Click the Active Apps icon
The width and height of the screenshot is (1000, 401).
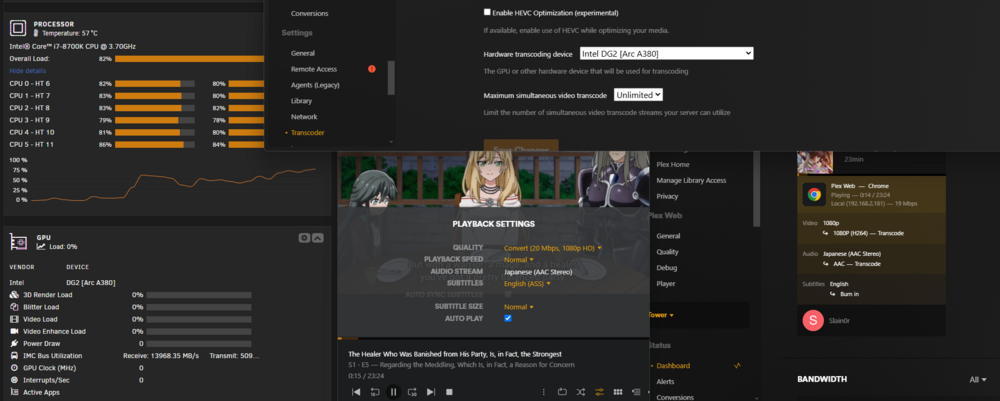tap(14, 392)
